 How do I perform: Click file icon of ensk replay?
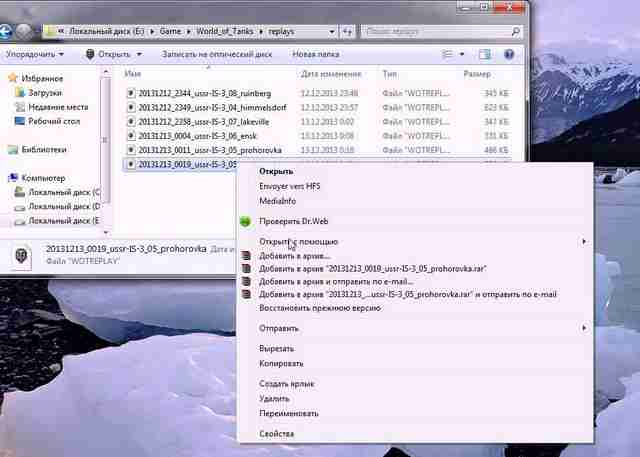131,136
